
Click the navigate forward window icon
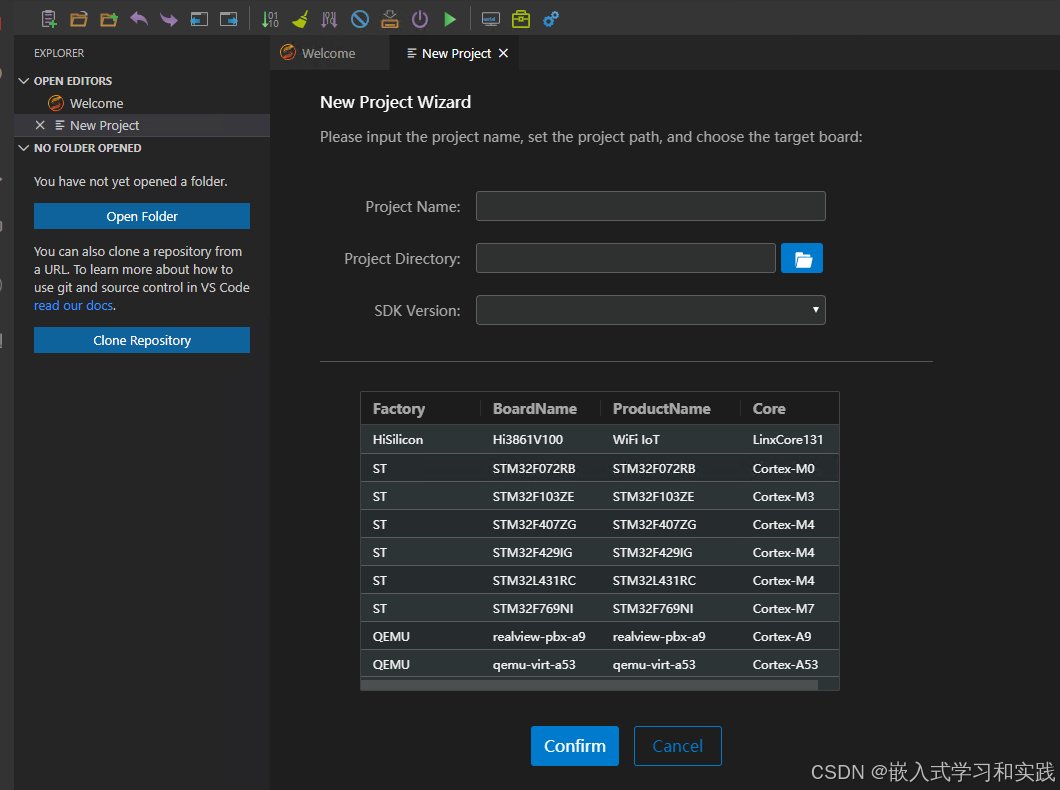(228, 19)
